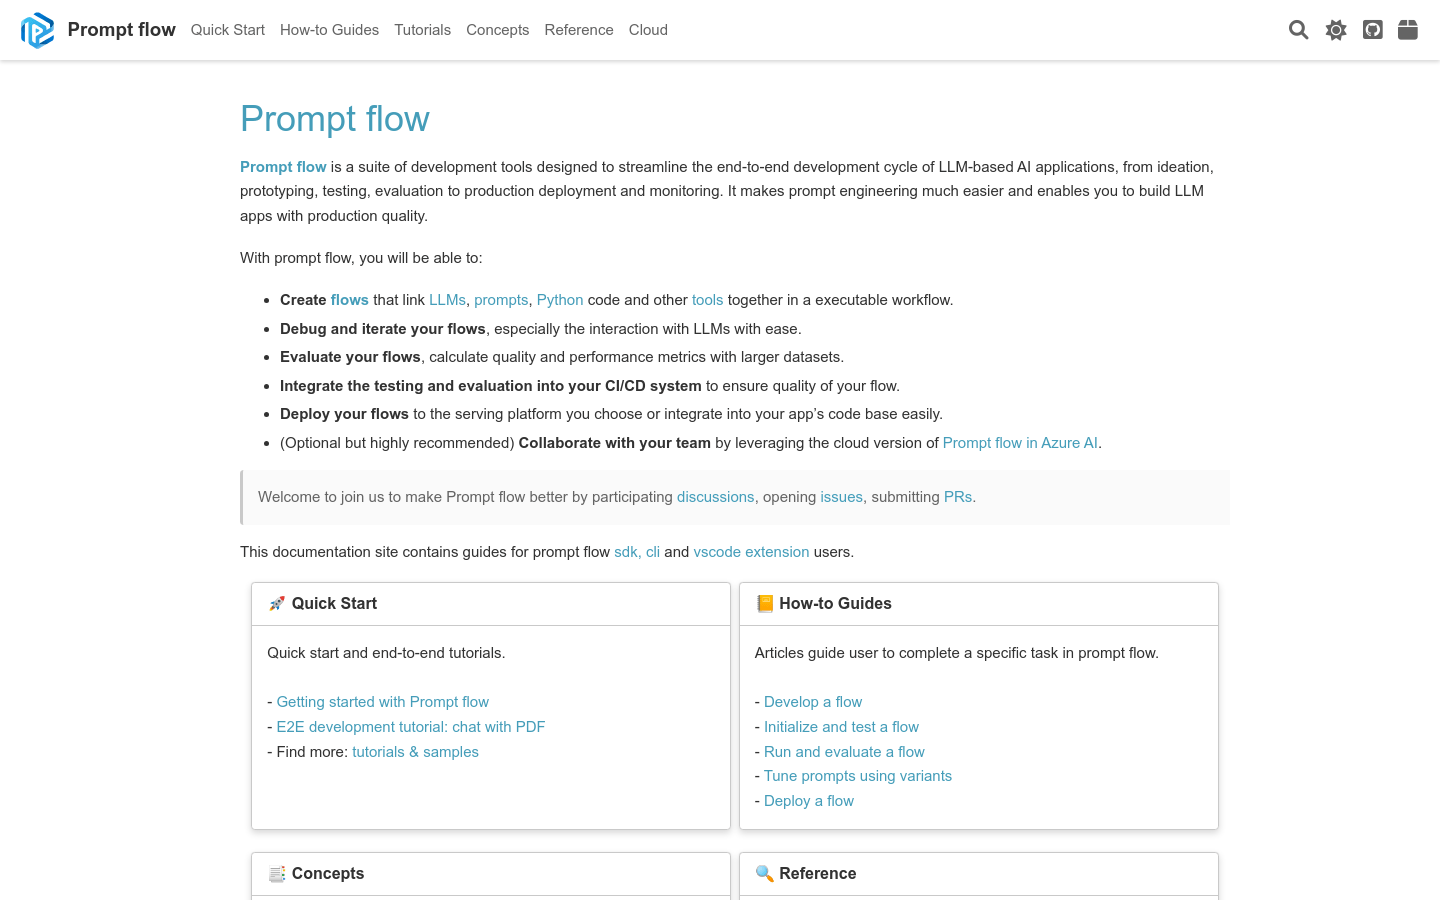This screenshot has width=1440, height=900.
Task: Click the Quick Start card header
Action: click(x=334, y=604)
